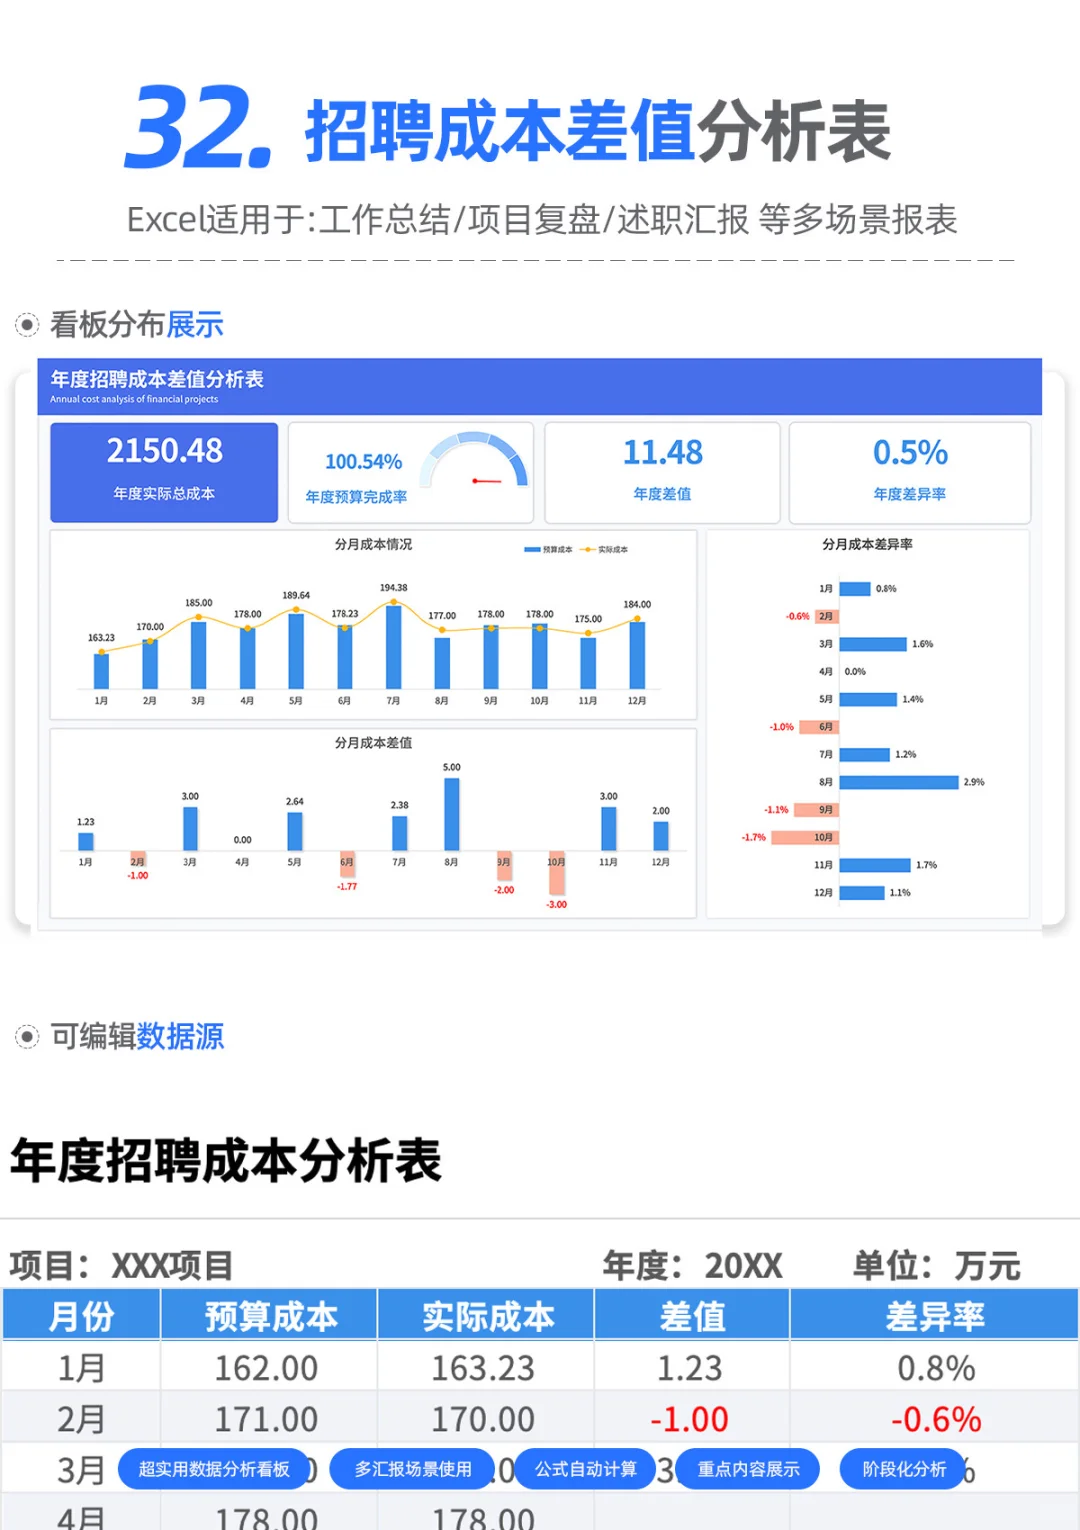Click the 公式自动计算 pill button

pos(586,1469)
